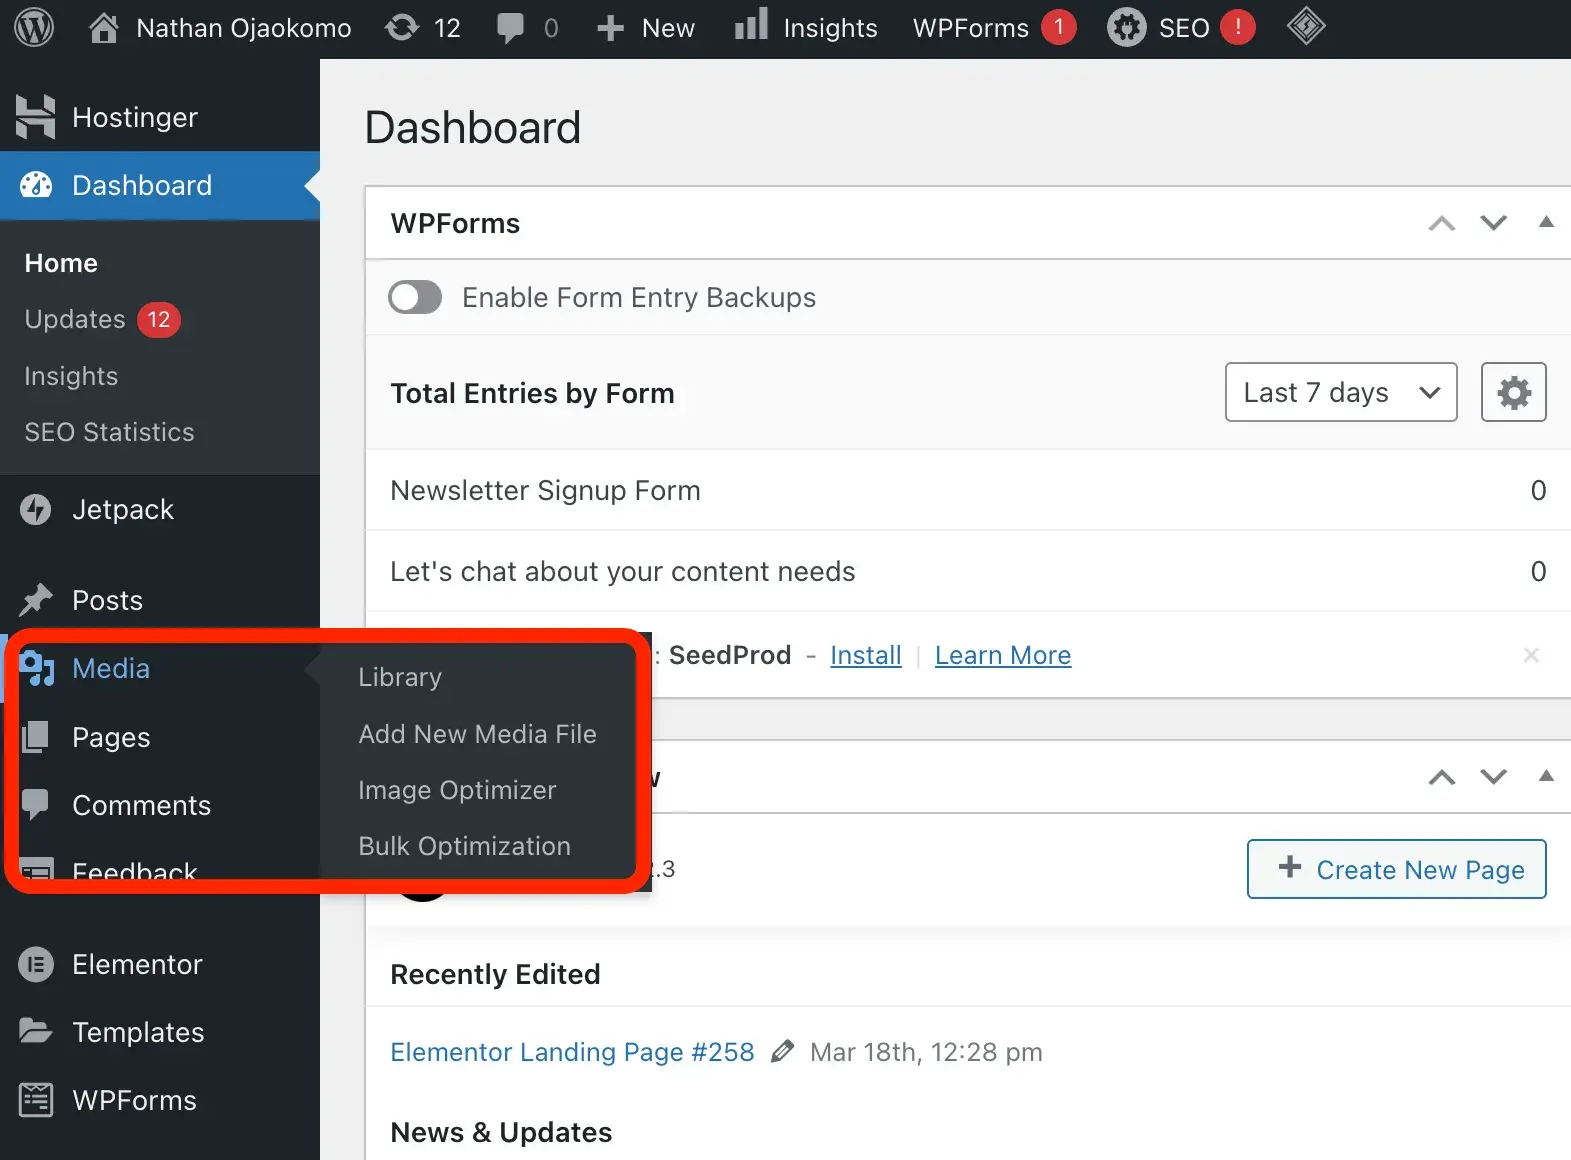Select Dashboard in the sidebar
The height and width of the screenshot is (1160, 1571).
(x=160, y=185)
